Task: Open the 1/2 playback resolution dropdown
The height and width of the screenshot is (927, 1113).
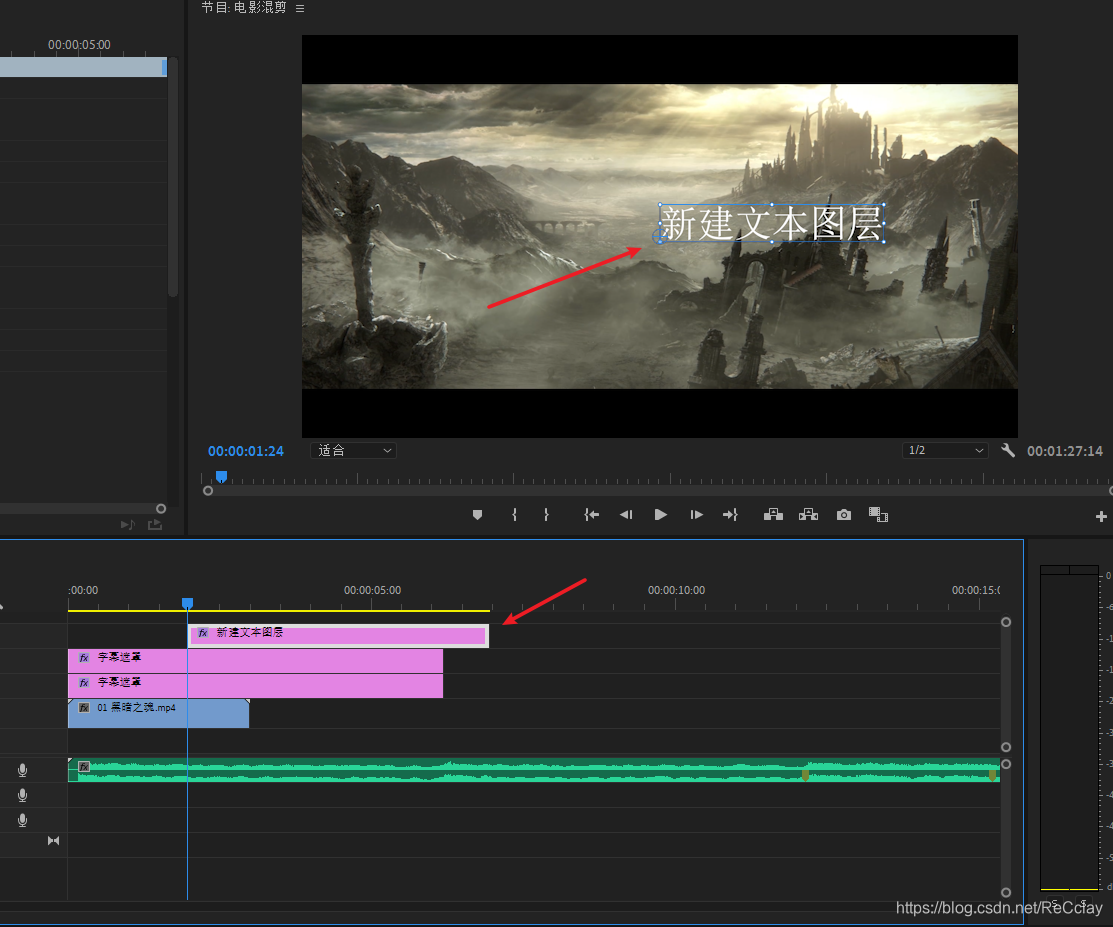Action: 945,450
